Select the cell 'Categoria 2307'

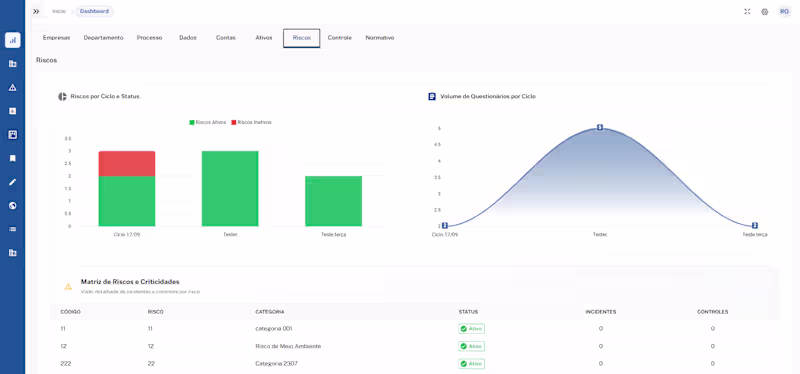tap(276, 364)
